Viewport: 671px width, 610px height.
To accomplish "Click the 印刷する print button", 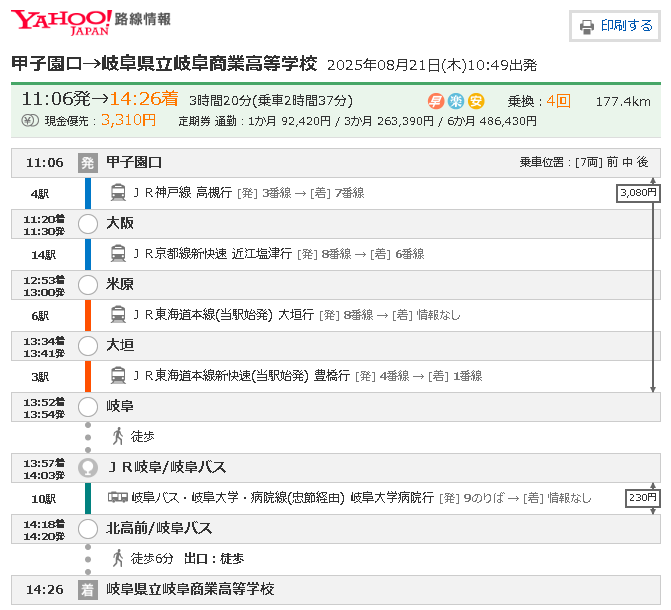I will click(x=615, y=26).
